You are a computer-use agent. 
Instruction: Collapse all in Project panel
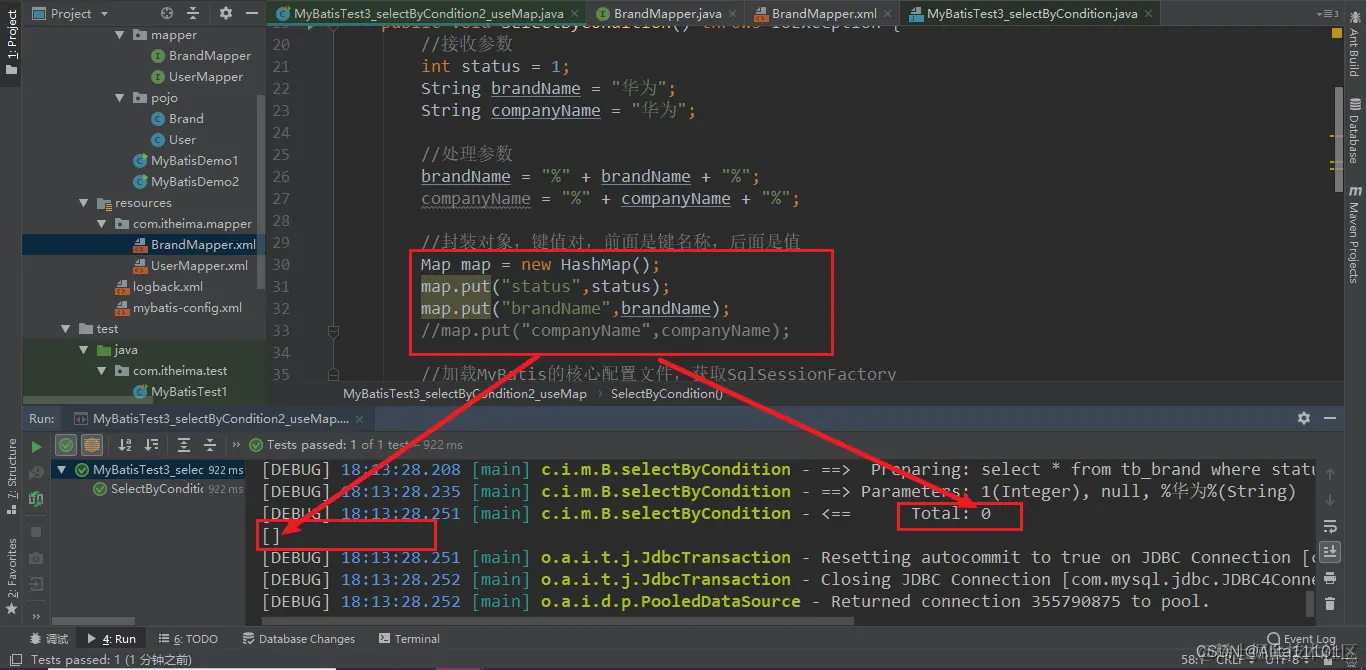(x=194, y=13)
